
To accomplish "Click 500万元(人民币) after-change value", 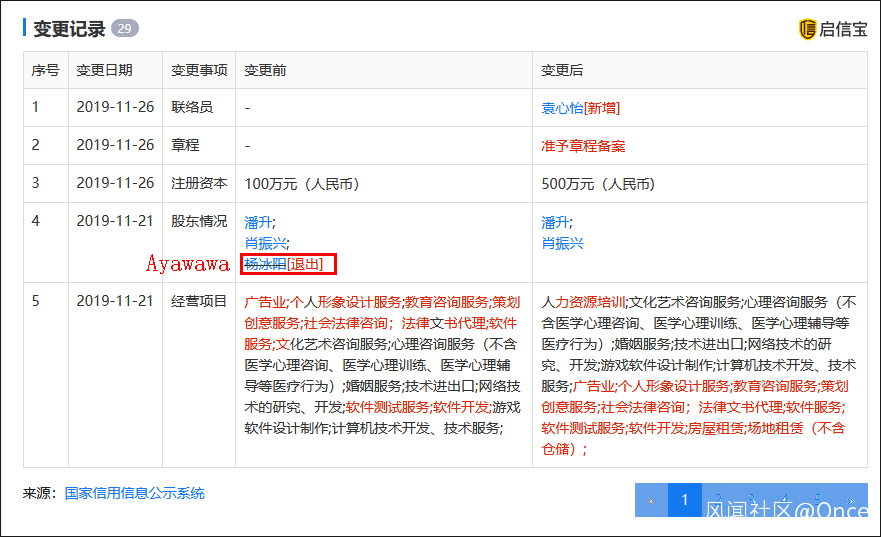I will click(x=598, y=184).
